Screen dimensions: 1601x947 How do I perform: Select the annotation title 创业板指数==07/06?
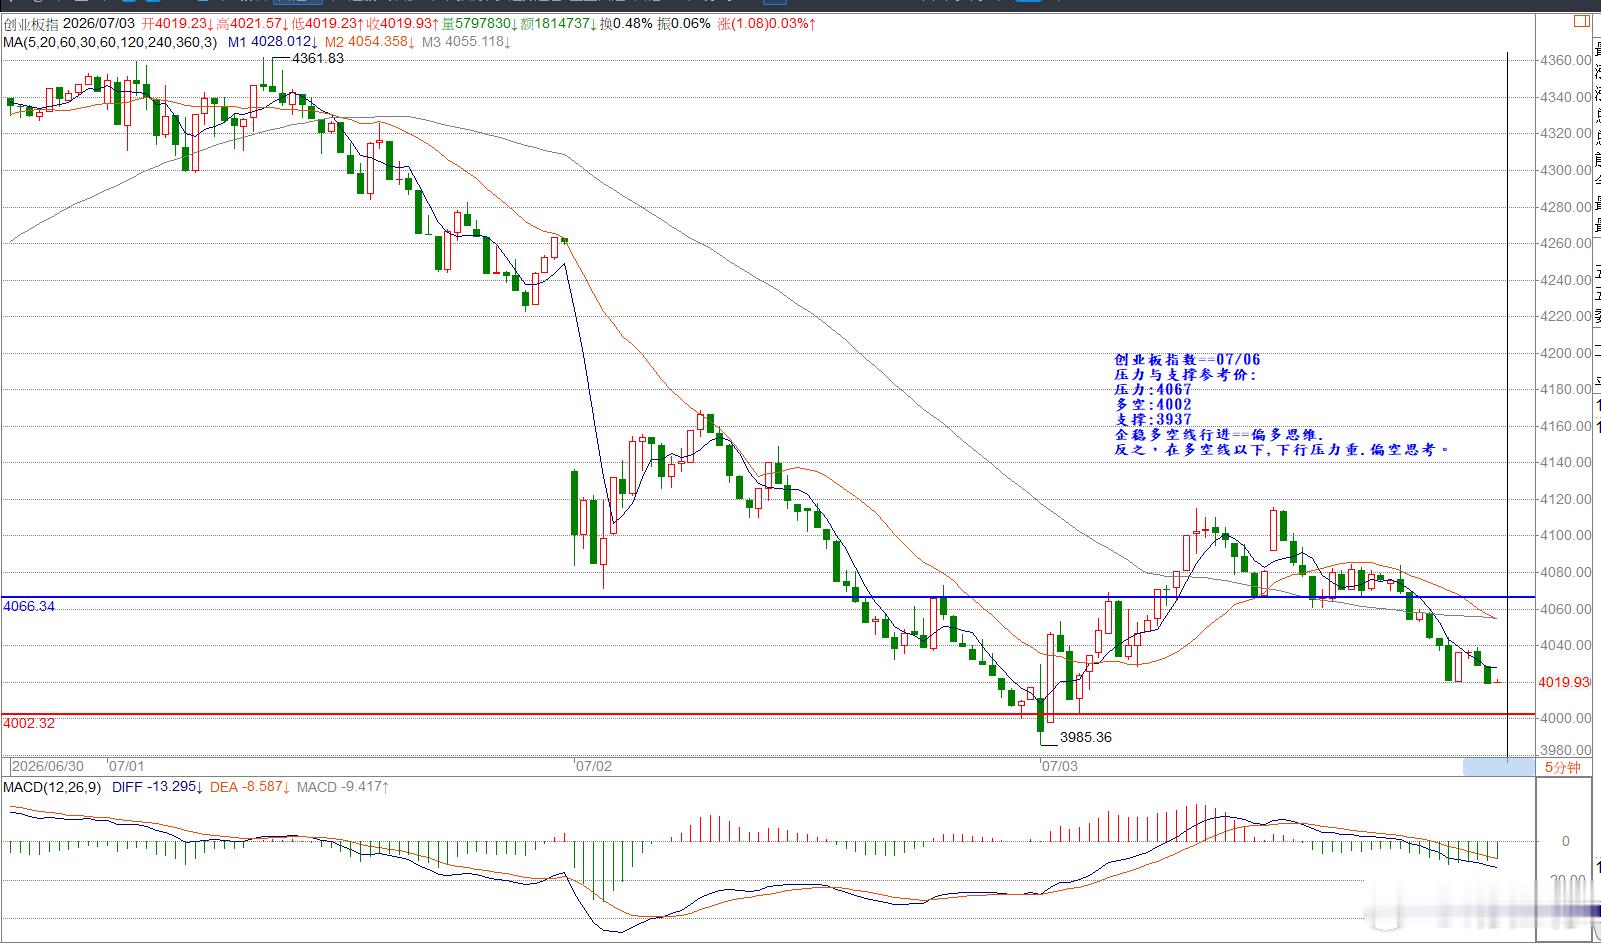point(1187,359)
